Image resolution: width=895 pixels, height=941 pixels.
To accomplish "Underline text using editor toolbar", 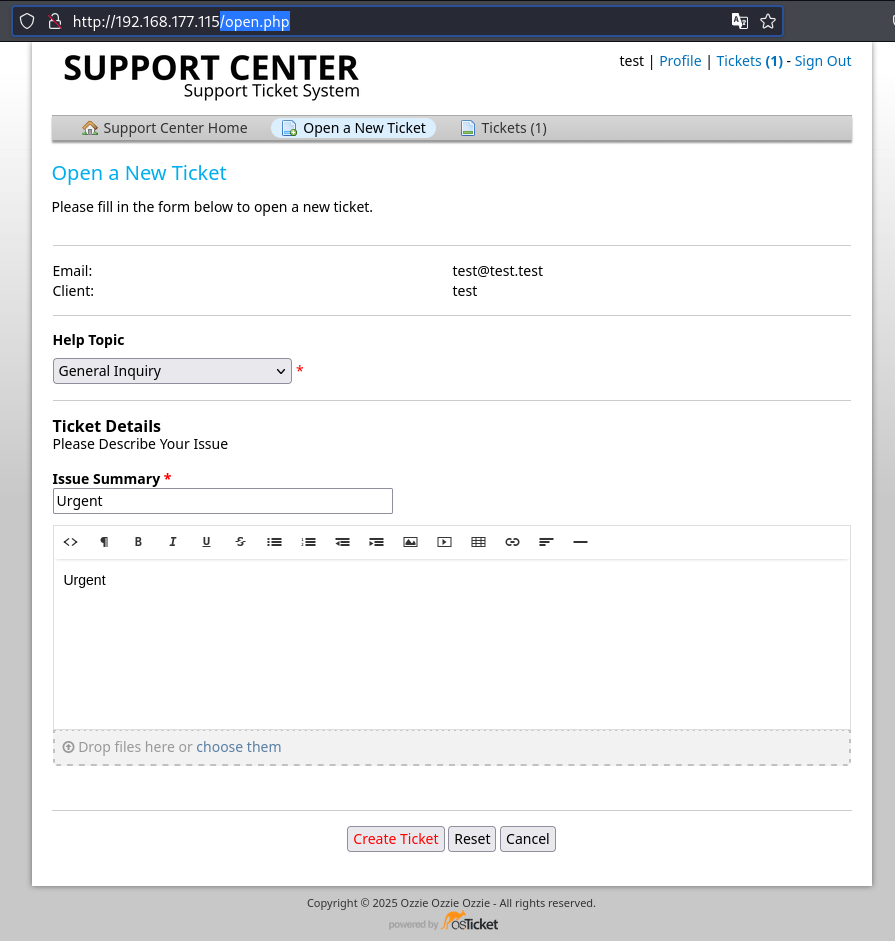I will click(x=206, y=542).
